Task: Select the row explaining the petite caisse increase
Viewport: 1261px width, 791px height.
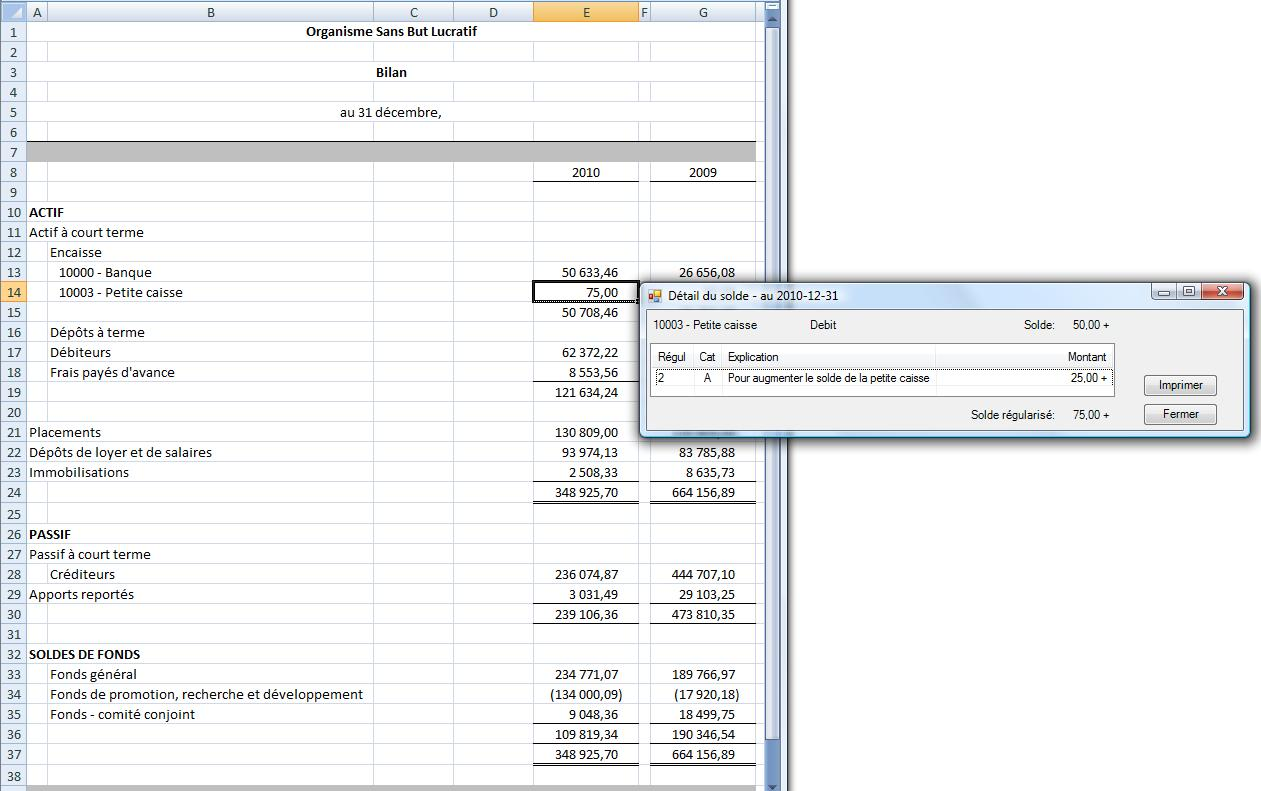Action: point(829,378)
